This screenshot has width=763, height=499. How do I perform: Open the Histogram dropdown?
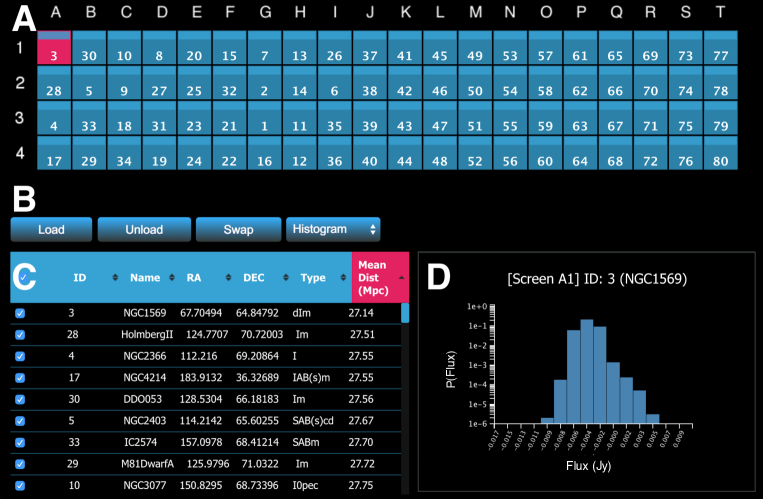pos(333,229)
